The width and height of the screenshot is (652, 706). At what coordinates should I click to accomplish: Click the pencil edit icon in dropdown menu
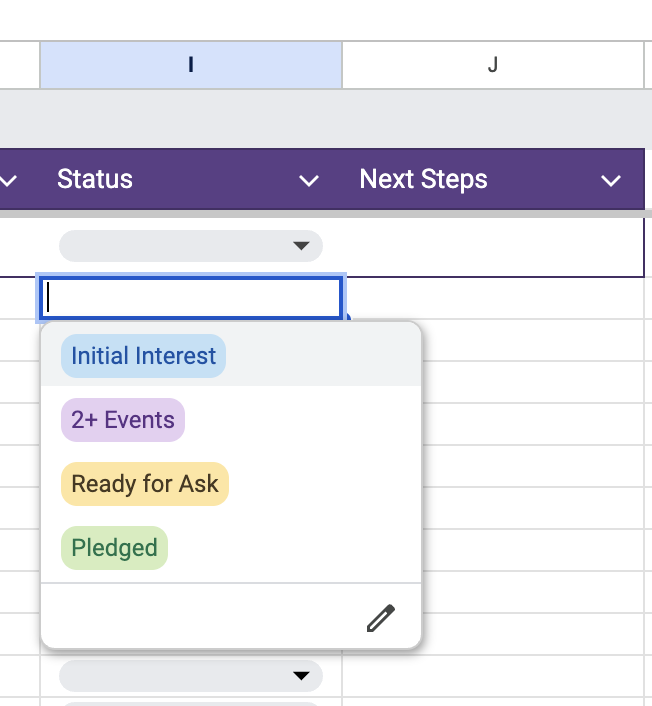point(381,619)
